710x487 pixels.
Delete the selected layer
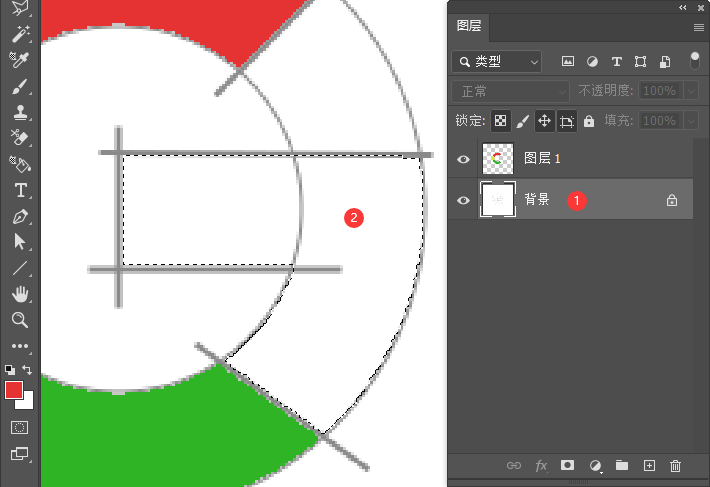click(x=676, y=466)
